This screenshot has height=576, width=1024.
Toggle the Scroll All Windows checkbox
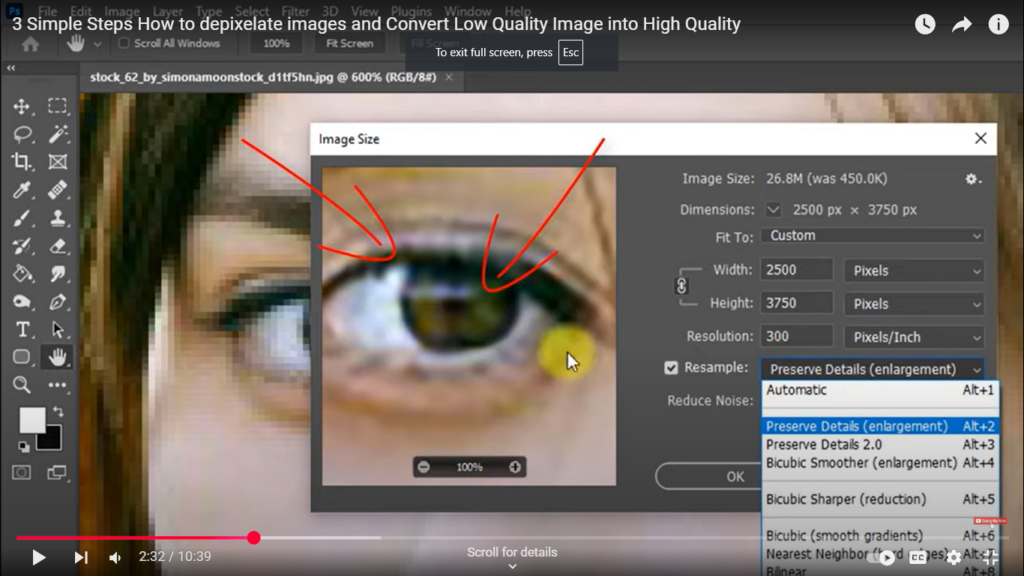[124, 44]
